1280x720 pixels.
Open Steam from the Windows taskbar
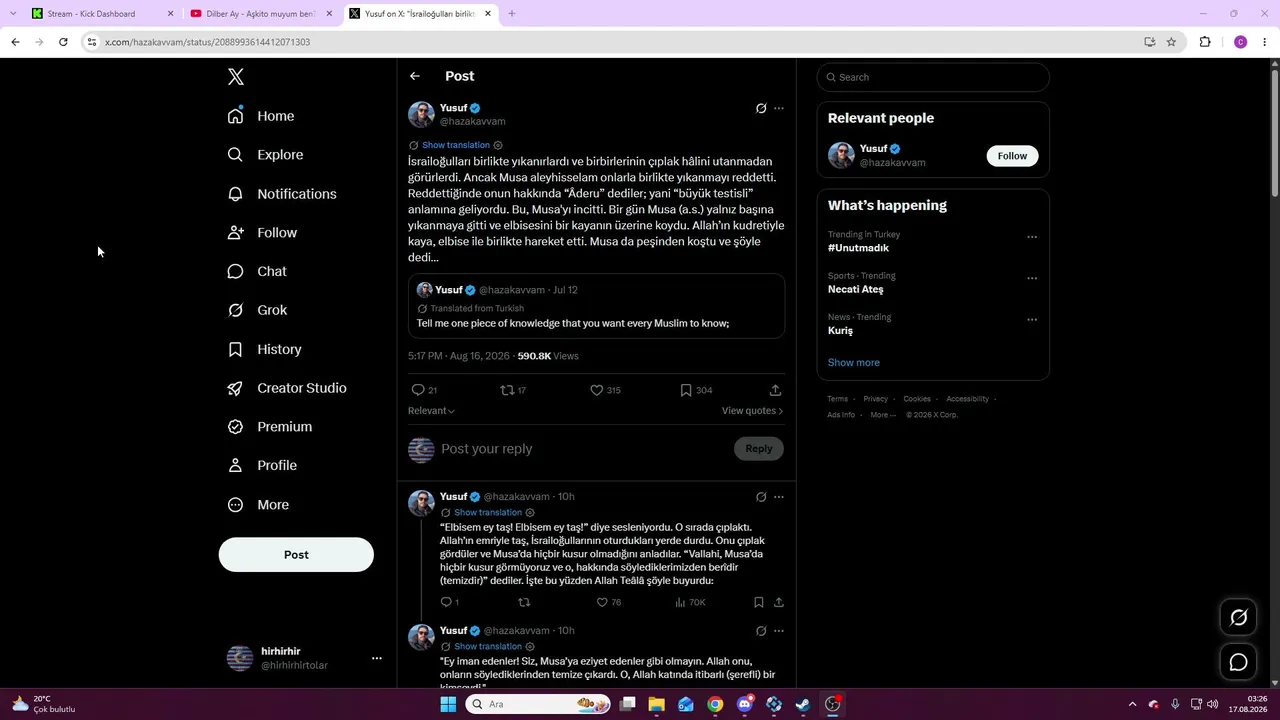pyautogui.click(x=803, y=704)
